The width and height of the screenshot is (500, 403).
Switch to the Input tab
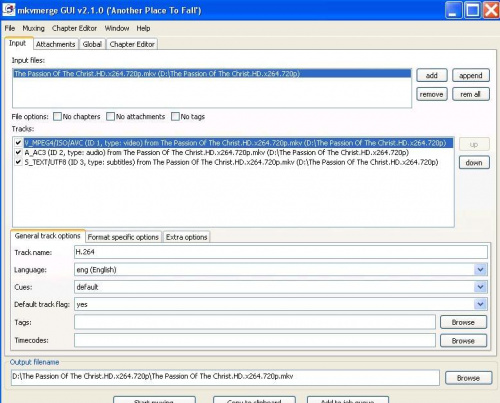[18, 43]
